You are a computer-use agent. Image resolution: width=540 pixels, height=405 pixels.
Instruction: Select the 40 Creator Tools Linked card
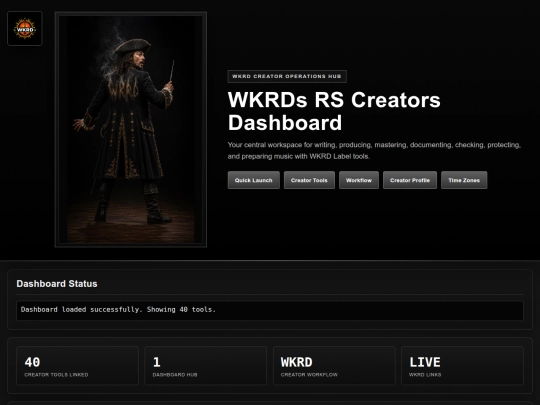point(77,366)
